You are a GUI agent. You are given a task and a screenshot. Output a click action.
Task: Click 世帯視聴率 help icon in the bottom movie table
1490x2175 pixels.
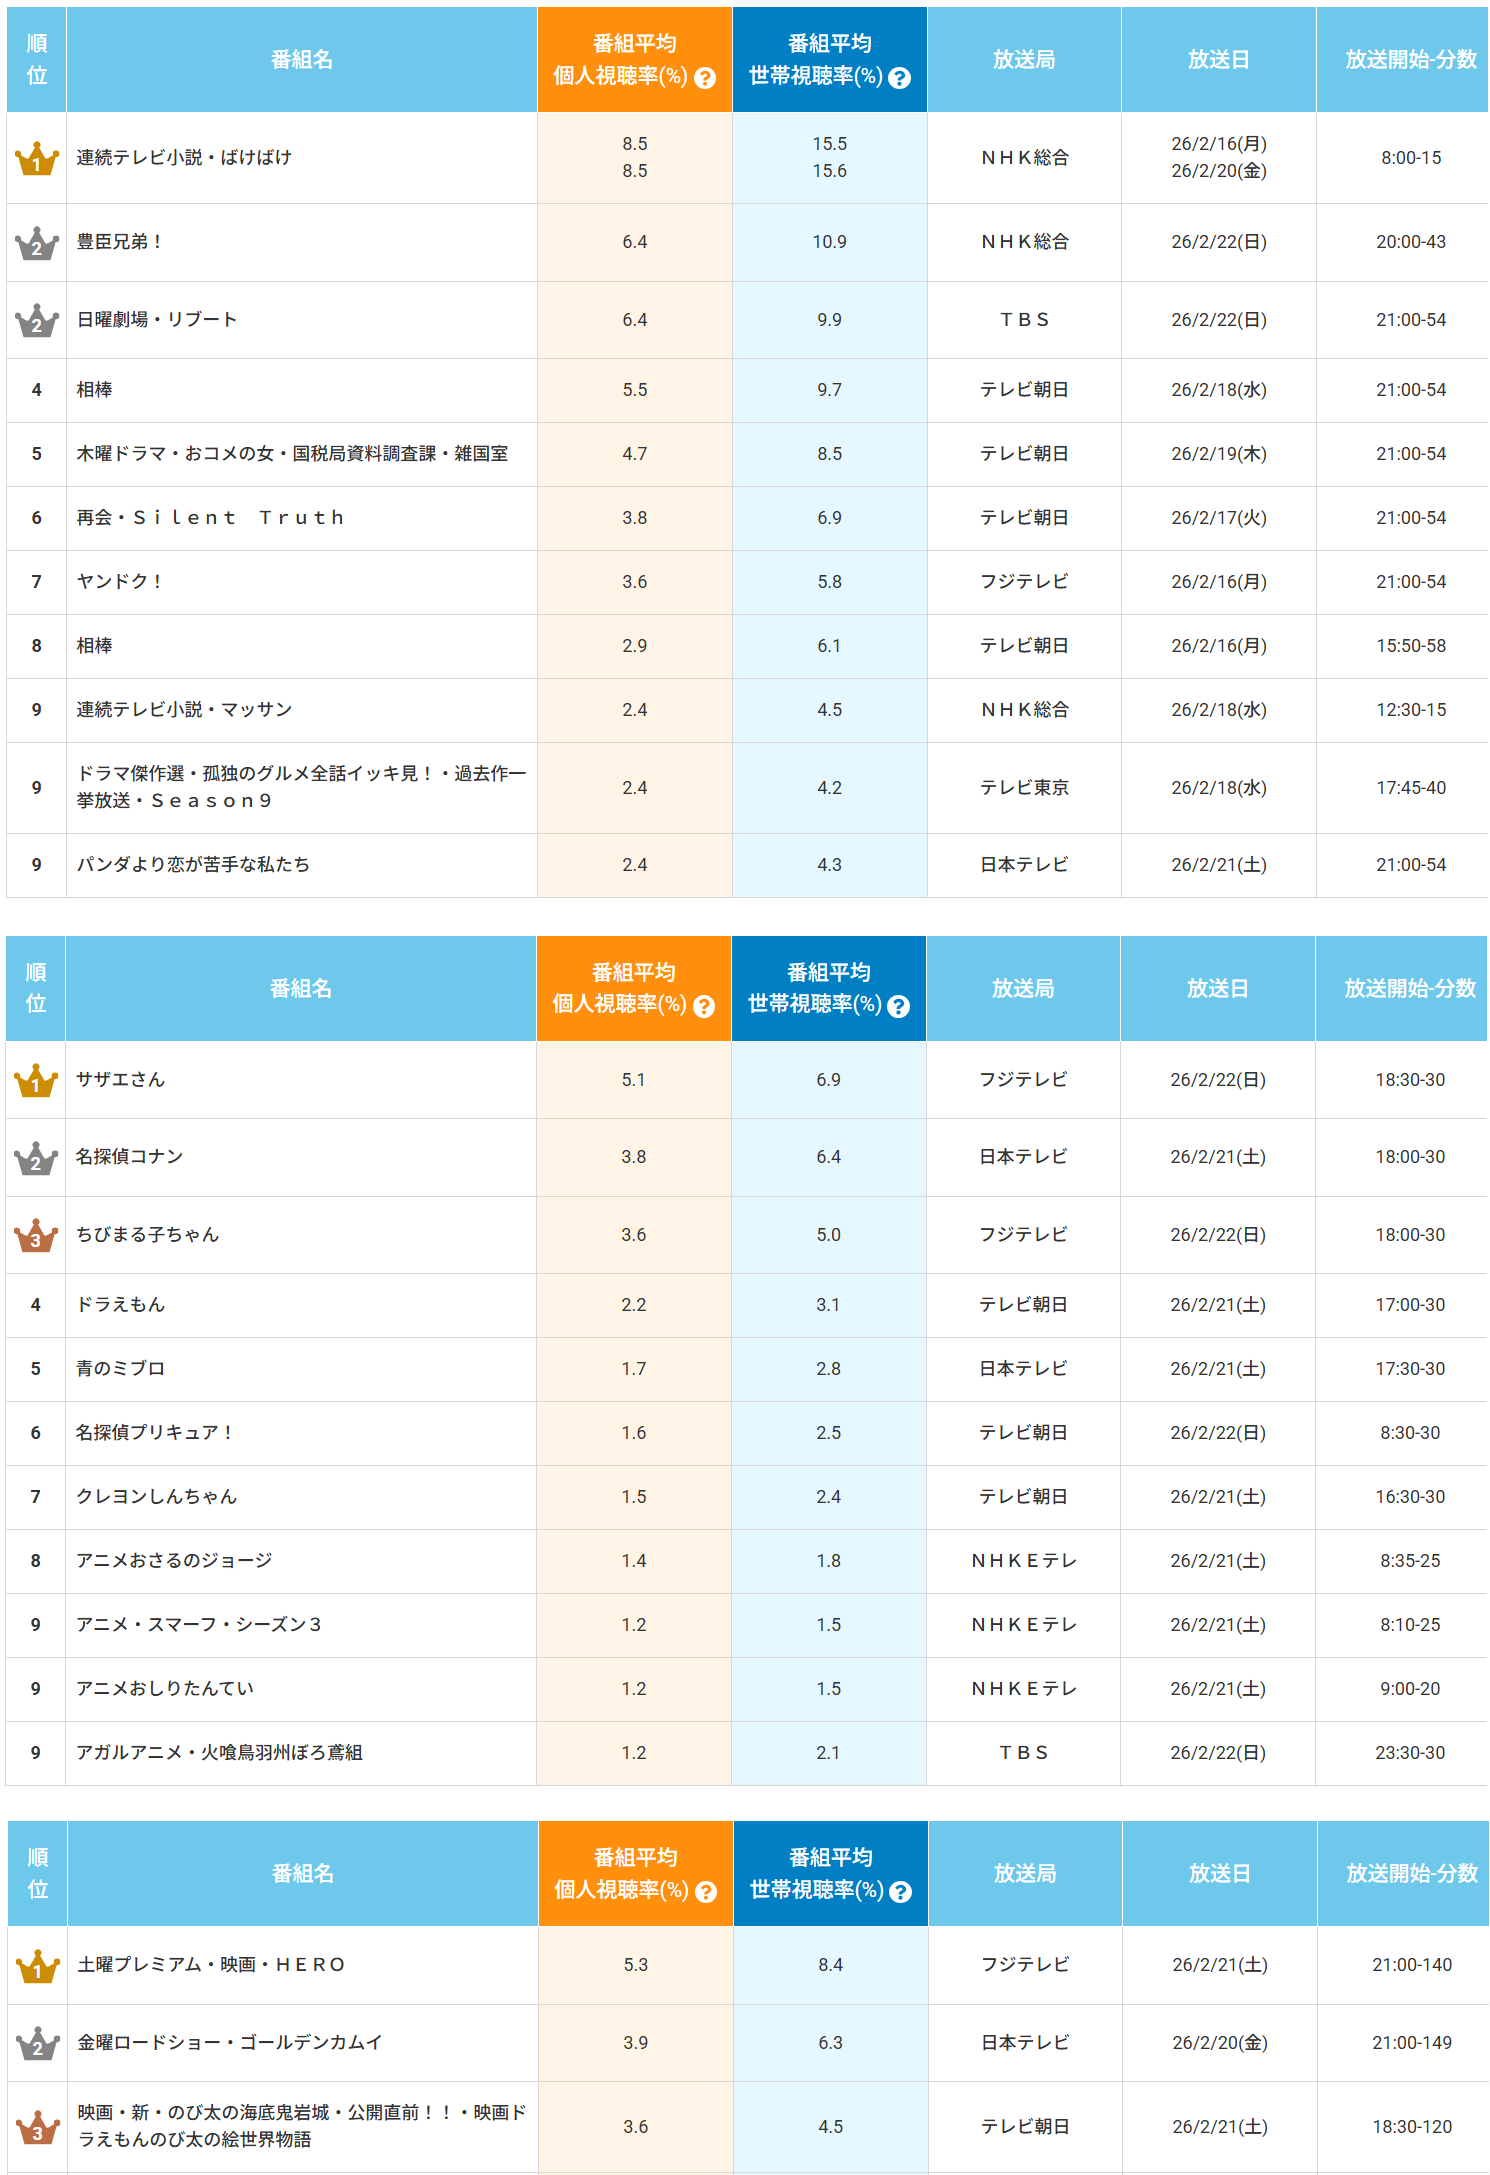coord(900,1891)
